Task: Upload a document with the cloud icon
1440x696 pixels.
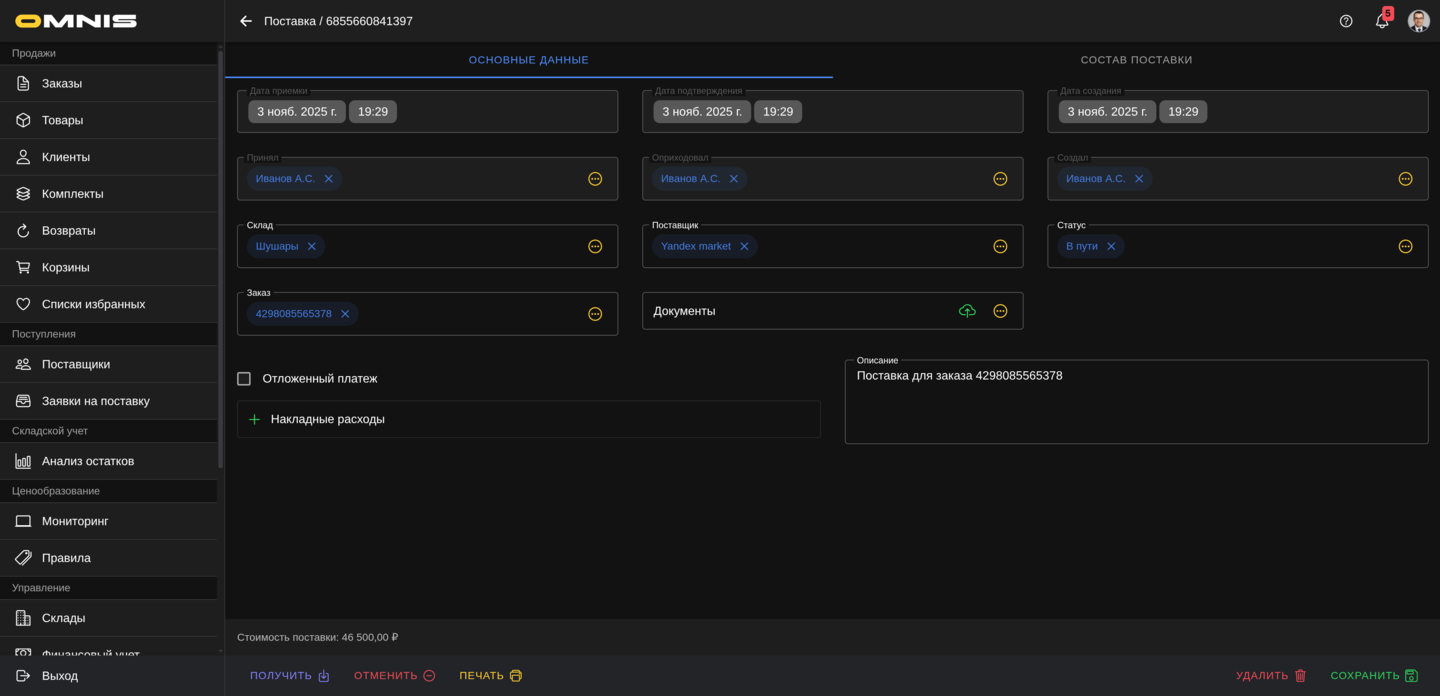Action: tap(967, 311)
